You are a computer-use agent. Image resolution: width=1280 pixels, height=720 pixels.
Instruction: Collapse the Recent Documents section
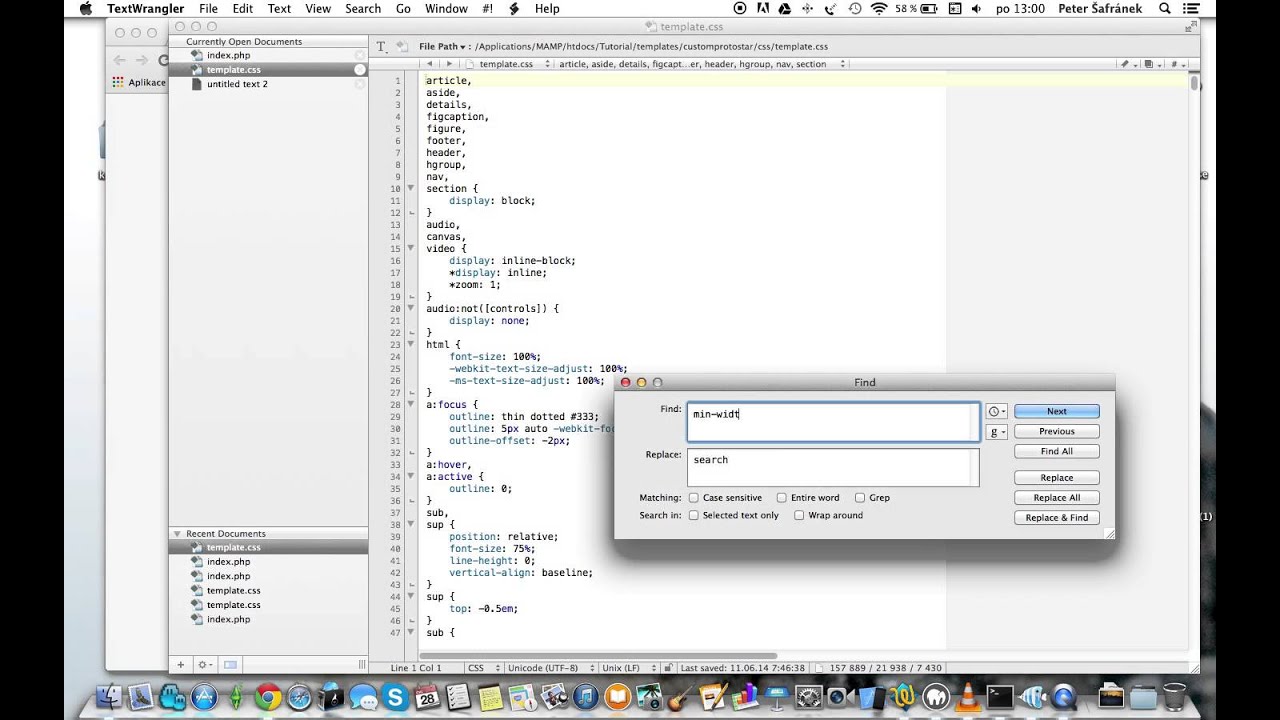177,534
